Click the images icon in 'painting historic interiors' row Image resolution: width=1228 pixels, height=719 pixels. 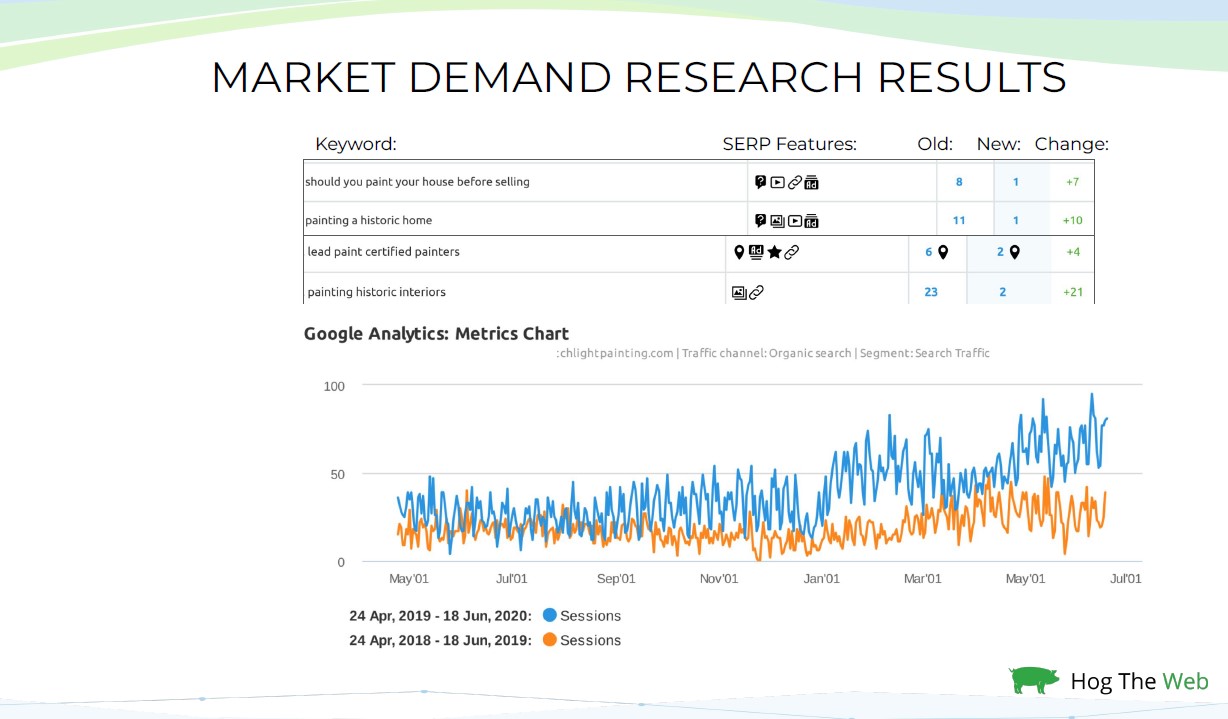point(739,292)
